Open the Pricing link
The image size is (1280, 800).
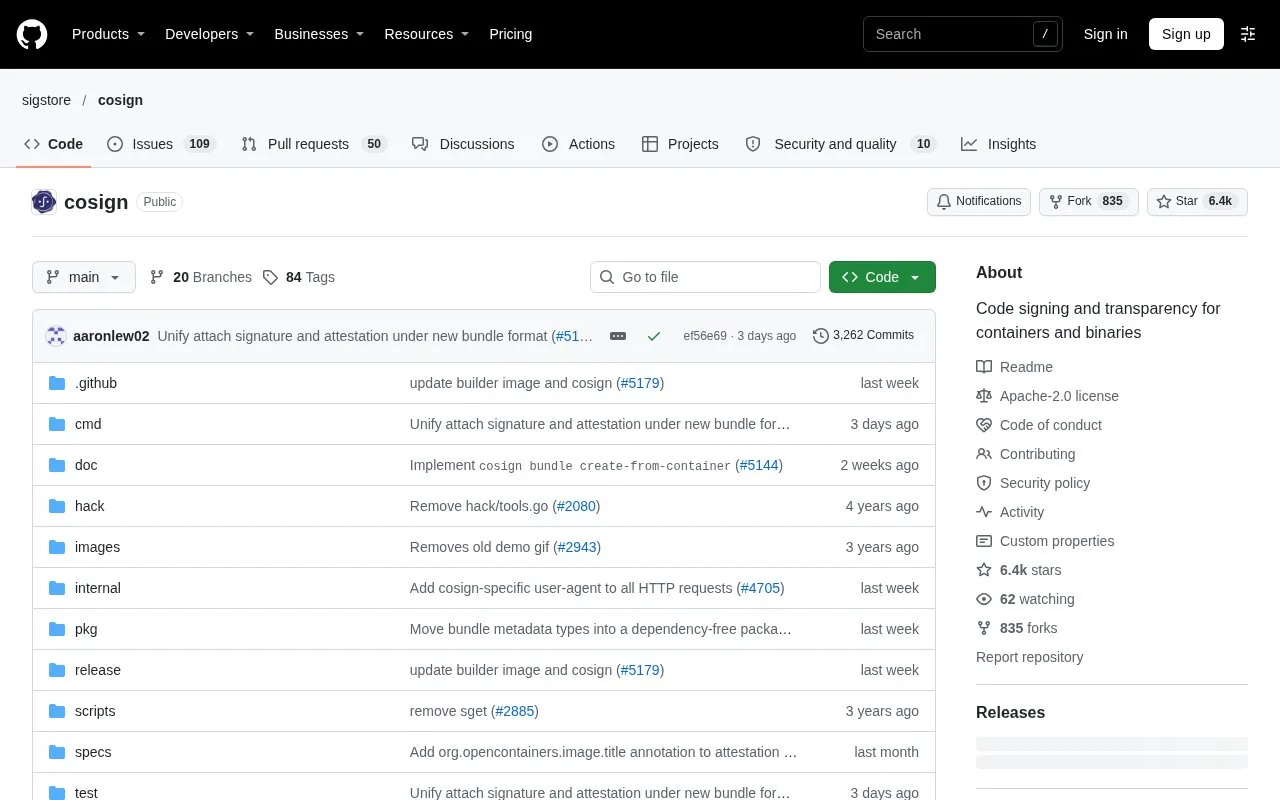(x=511, y=34)
